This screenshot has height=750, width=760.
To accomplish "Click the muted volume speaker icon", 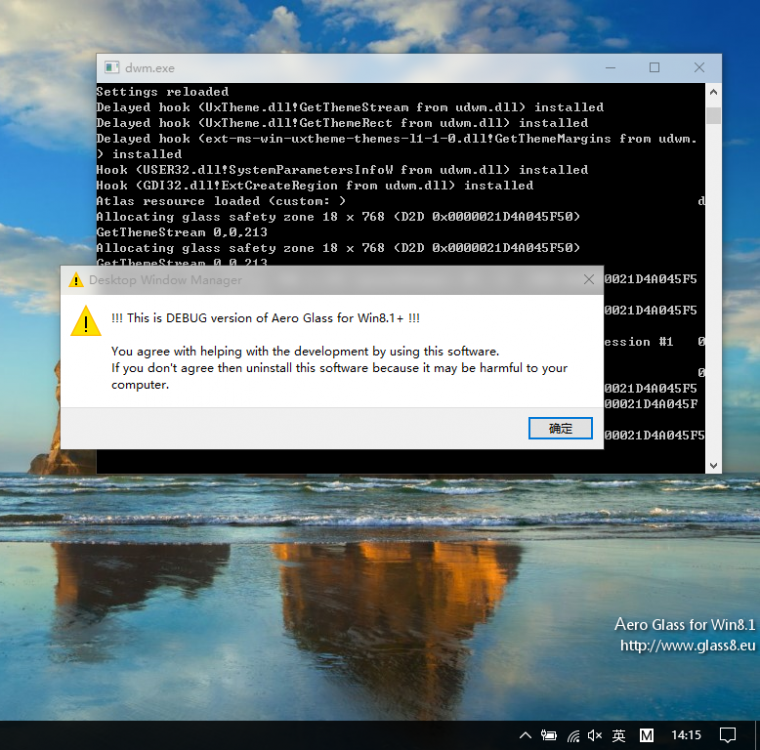I will coord(595,735).
